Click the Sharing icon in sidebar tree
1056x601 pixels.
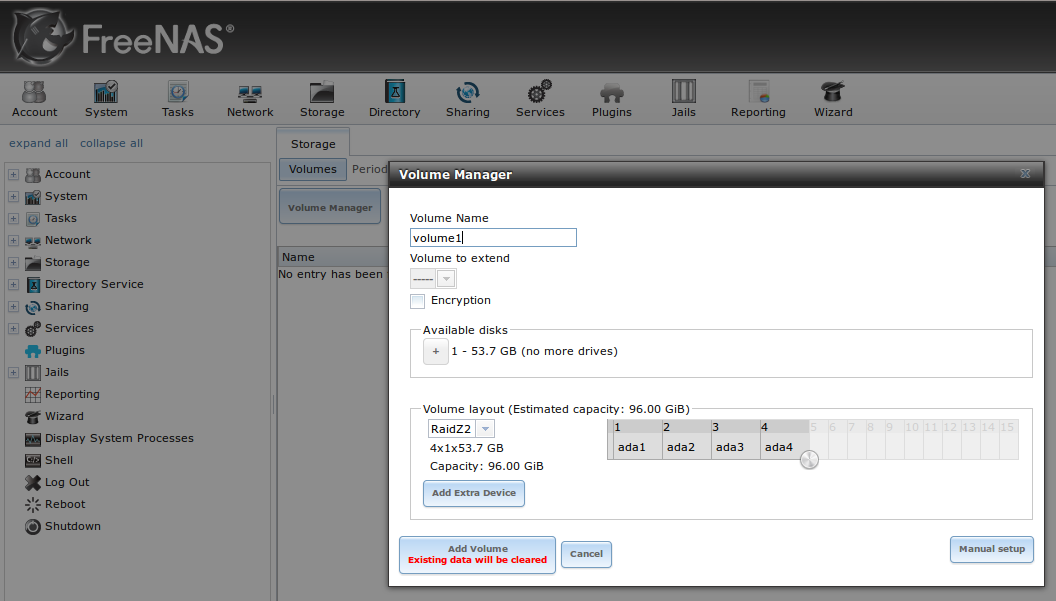pyautogui.click(x=33, y=307)
